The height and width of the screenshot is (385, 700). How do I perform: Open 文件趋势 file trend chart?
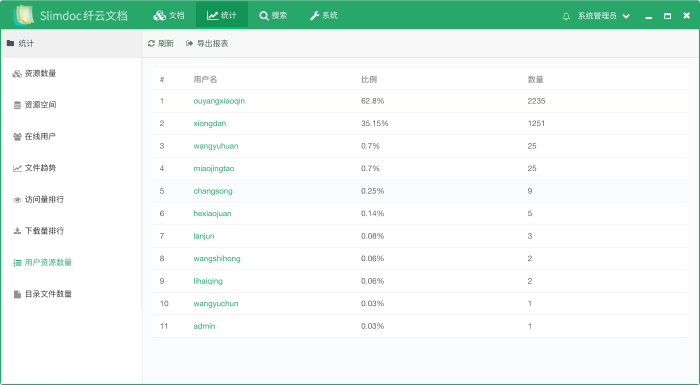coord(34,168)
